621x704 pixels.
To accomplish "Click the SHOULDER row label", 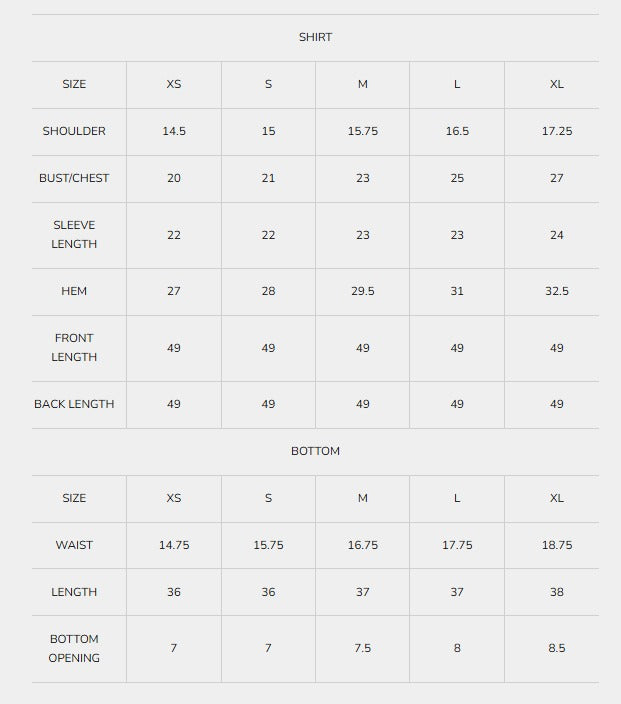I will tap(74, 131).
